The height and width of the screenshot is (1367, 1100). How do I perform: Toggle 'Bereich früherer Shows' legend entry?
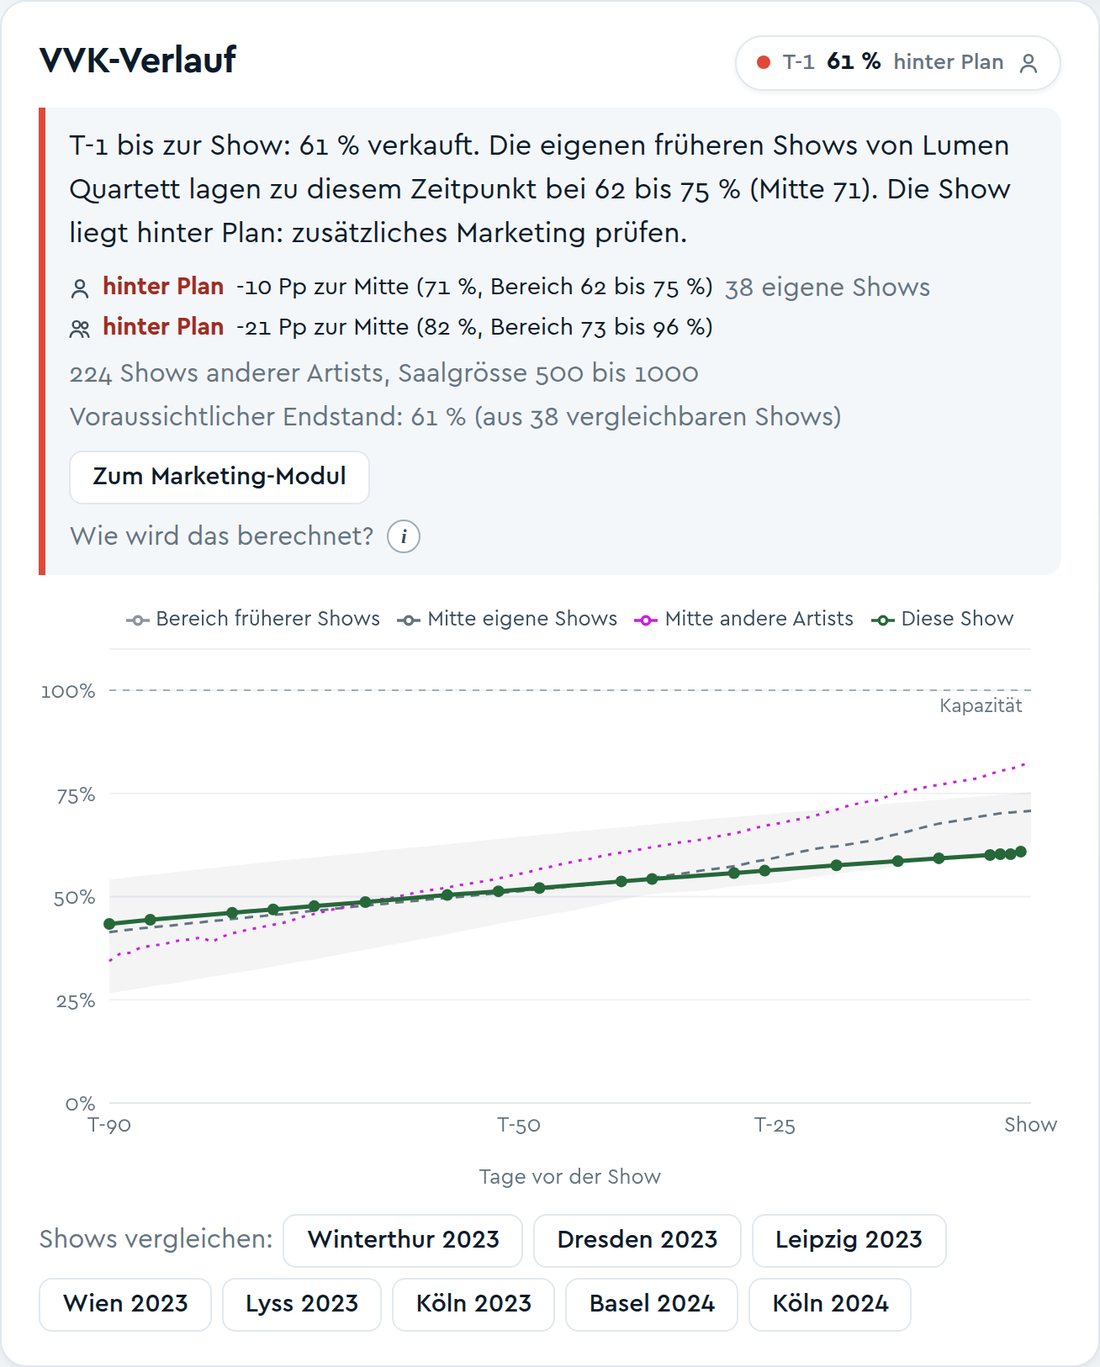click(253, 619)
